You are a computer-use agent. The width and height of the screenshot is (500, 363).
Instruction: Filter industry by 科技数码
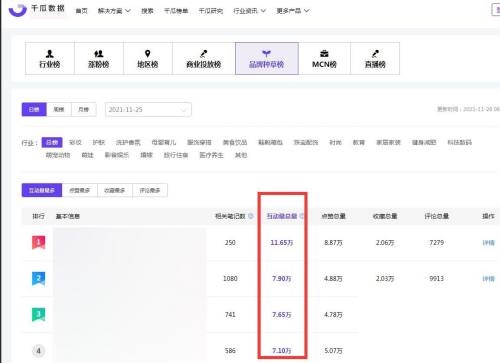(460, 142)
